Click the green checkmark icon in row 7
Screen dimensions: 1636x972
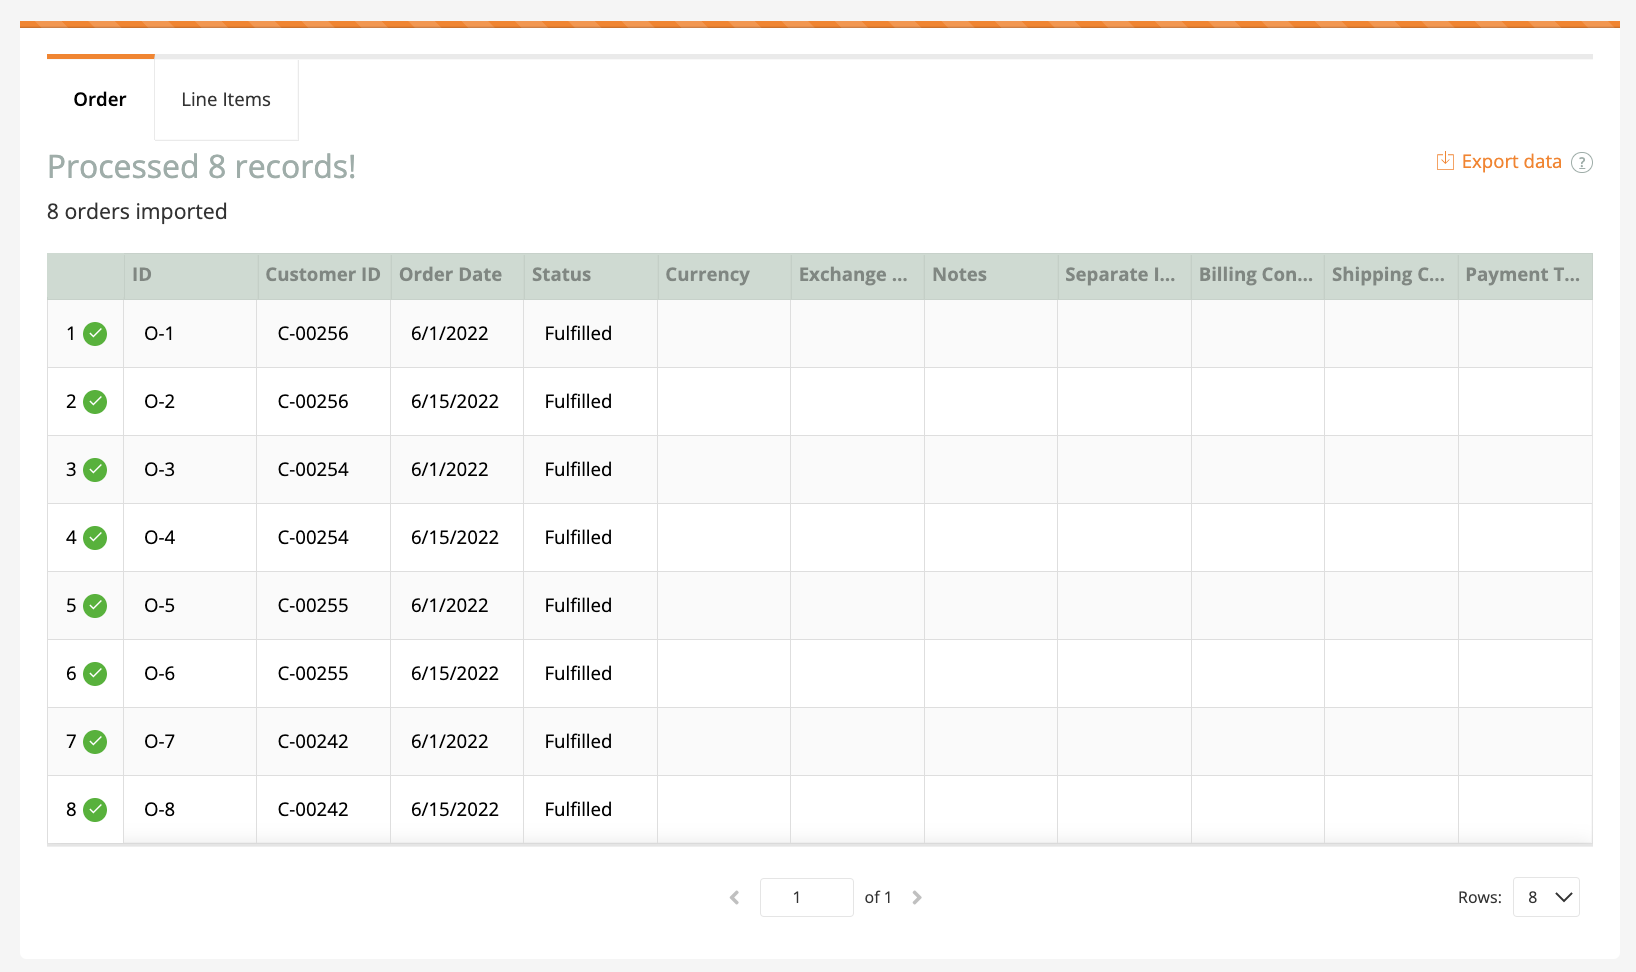[x=95, y=742]
